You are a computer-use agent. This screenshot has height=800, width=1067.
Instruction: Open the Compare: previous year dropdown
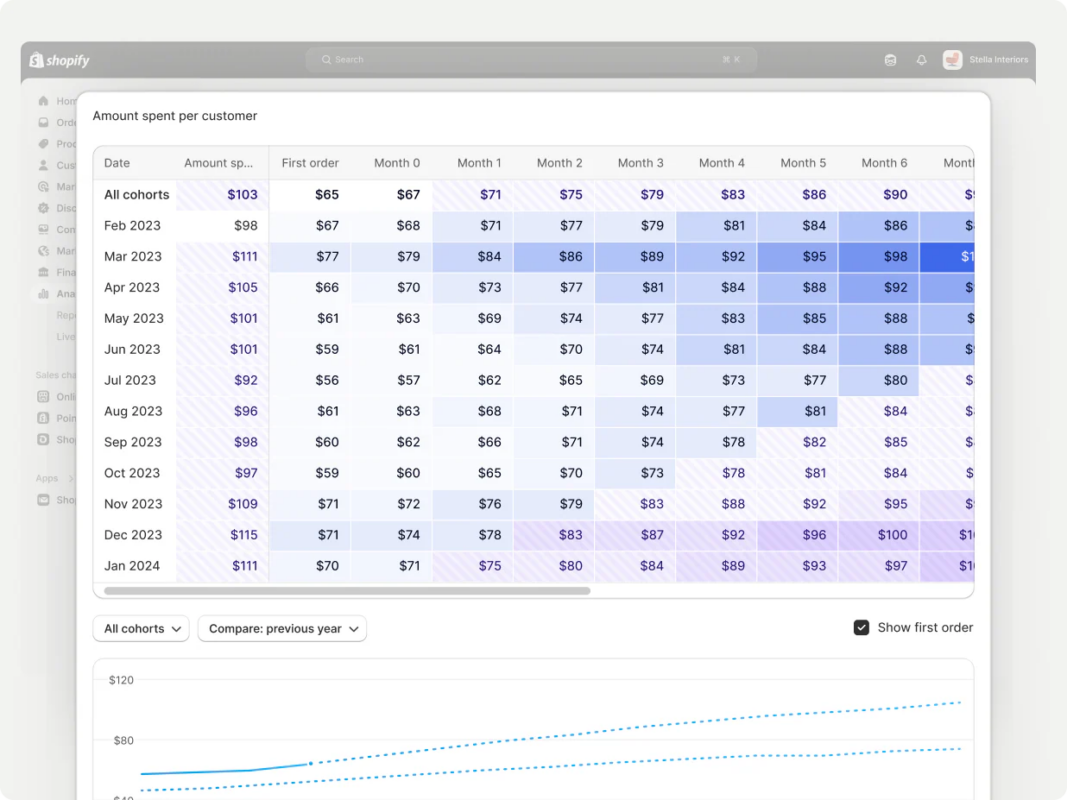[282, 628]
